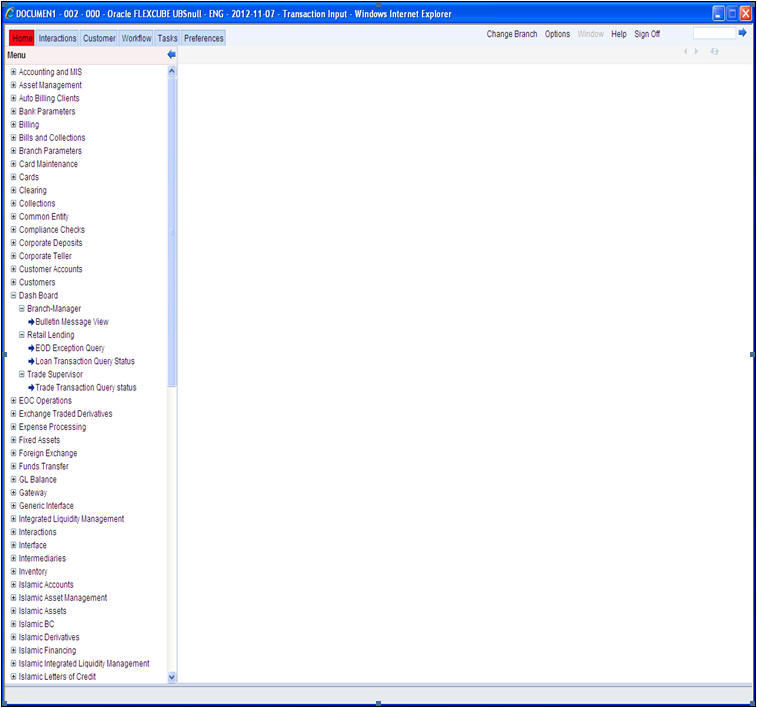
Task: Click the fast path search input box
Action: point(714,33)
